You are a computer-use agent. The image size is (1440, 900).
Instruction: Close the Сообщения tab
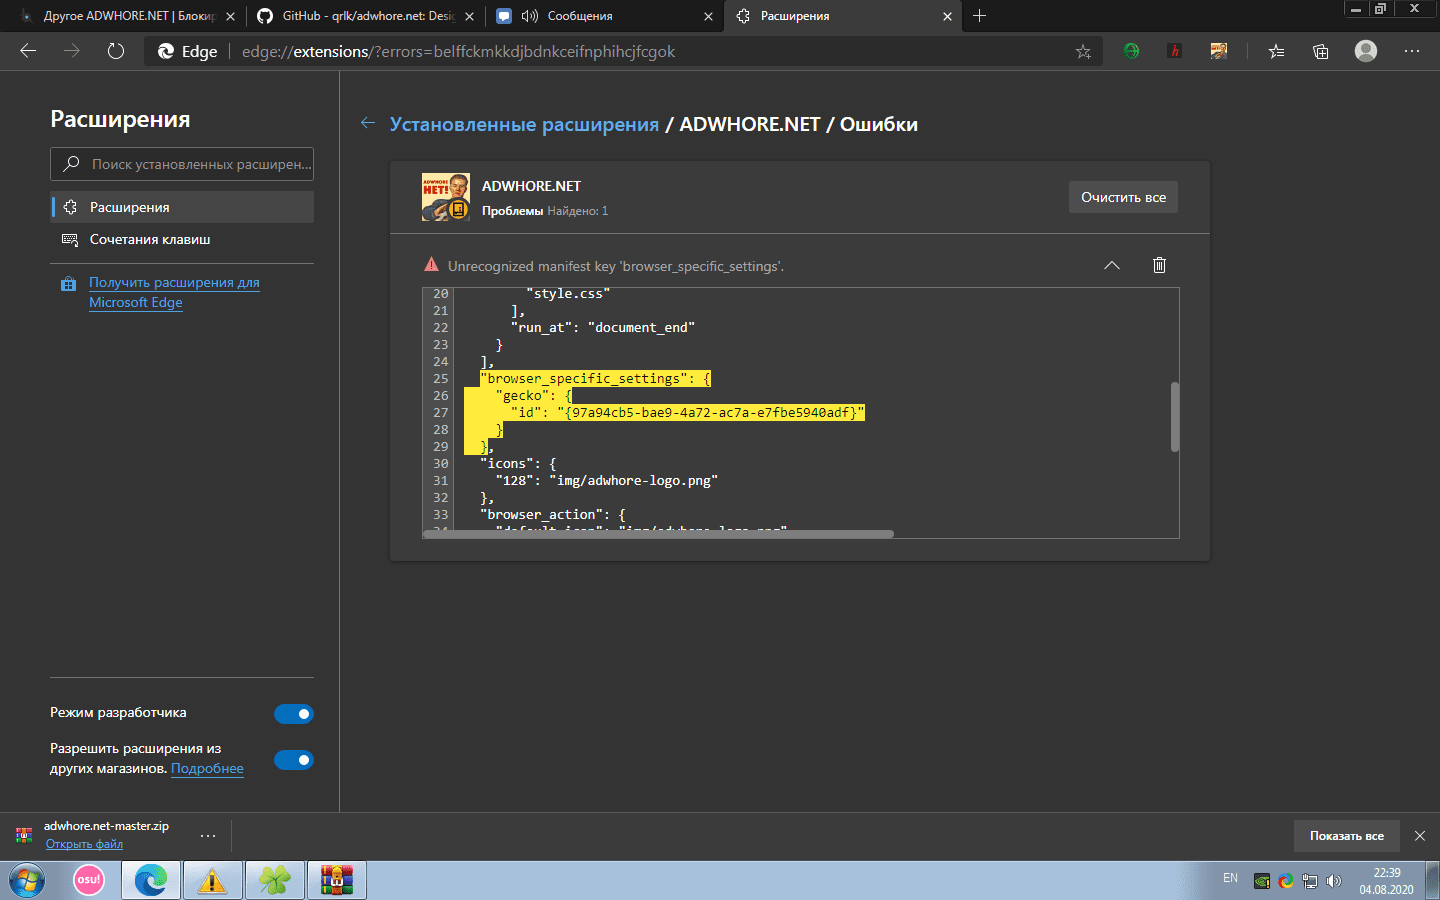[x=708, y=16]
